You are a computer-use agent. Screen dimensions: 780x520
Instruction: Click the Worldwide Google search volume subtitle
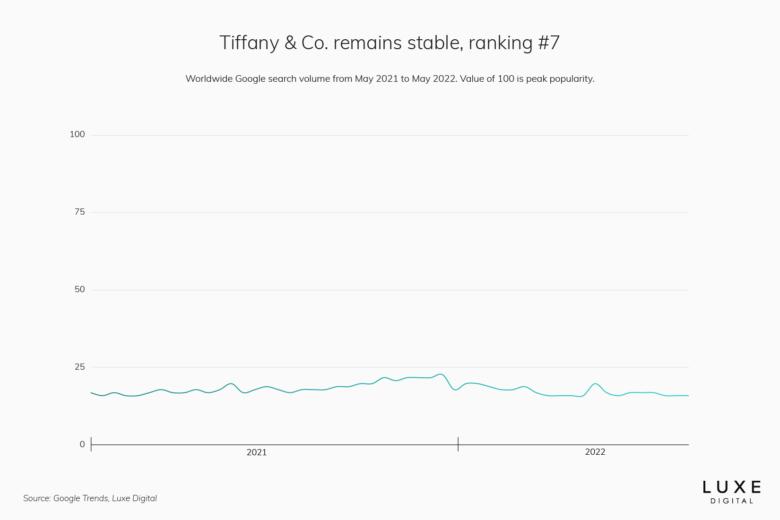390,78
